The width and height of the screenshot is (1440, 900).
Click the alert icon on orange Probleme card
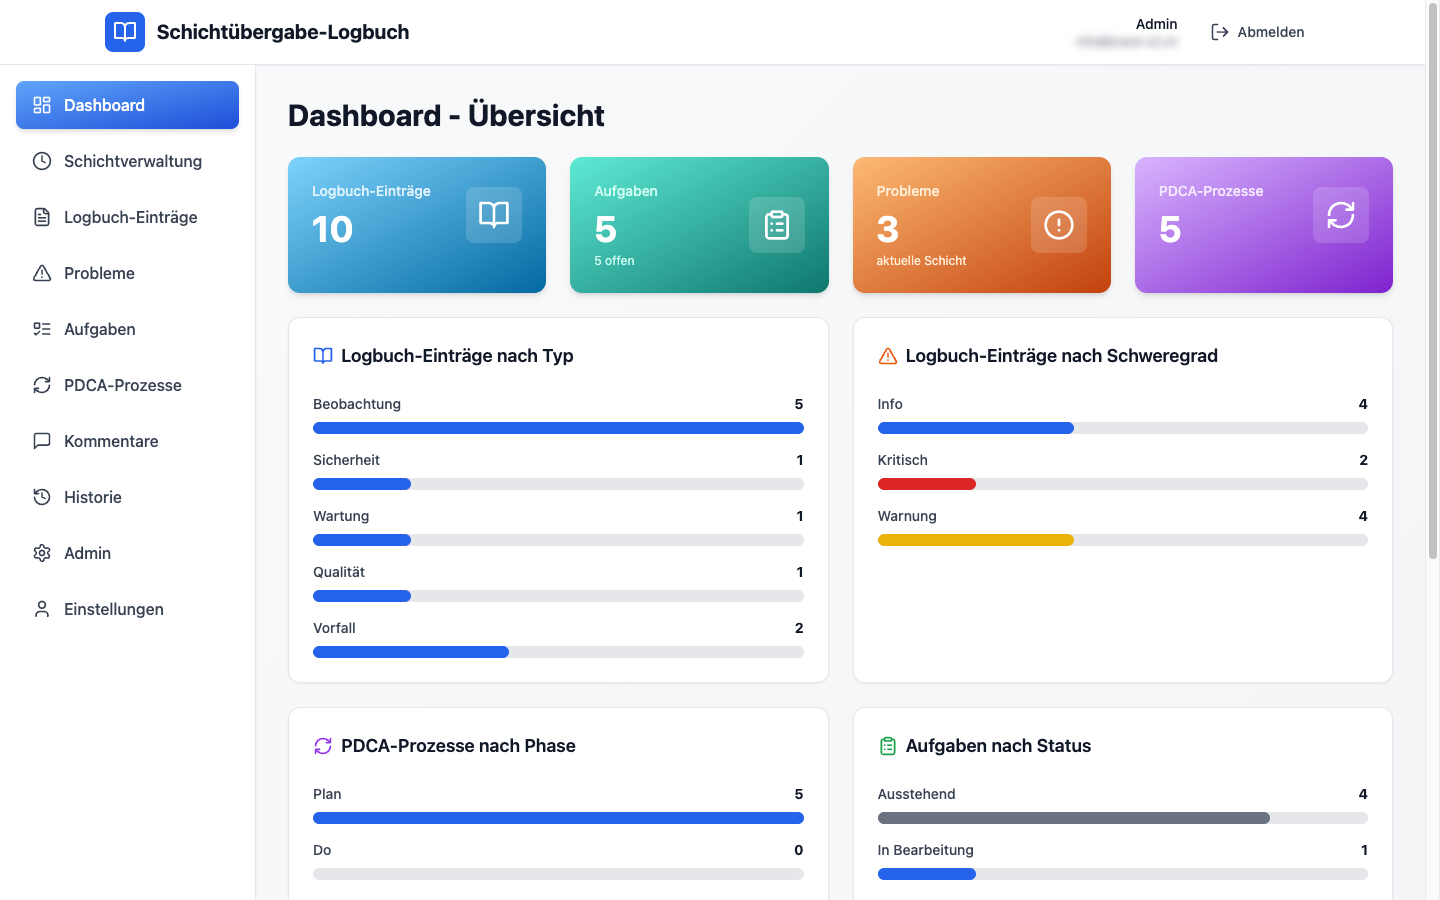click(x=1058, y=225)
